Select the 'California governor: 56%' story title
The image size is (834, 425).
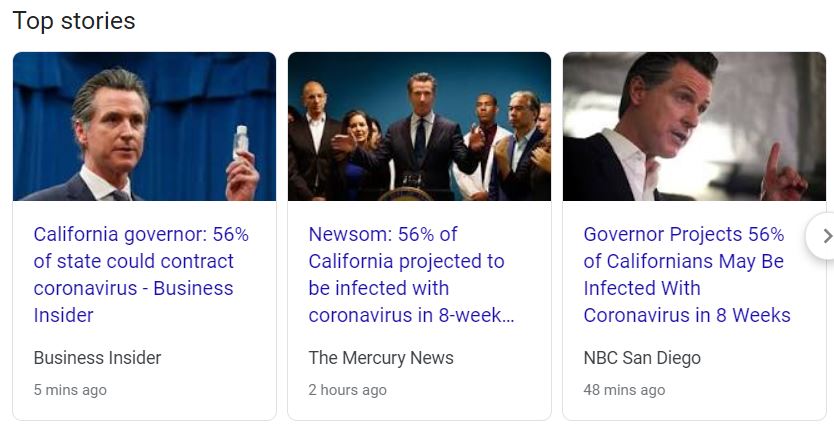click(x=141, y=235)
